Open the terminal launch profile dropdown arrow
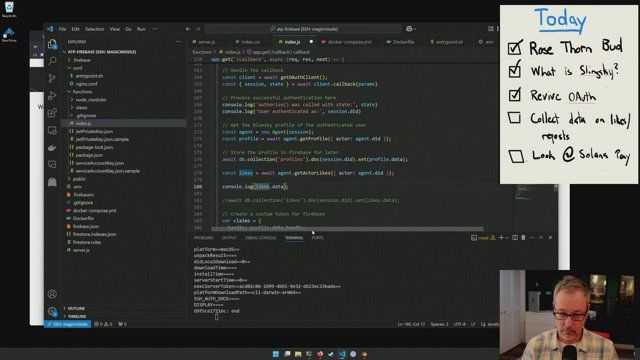This screenshot has width=640, height=360. [507, 238]
